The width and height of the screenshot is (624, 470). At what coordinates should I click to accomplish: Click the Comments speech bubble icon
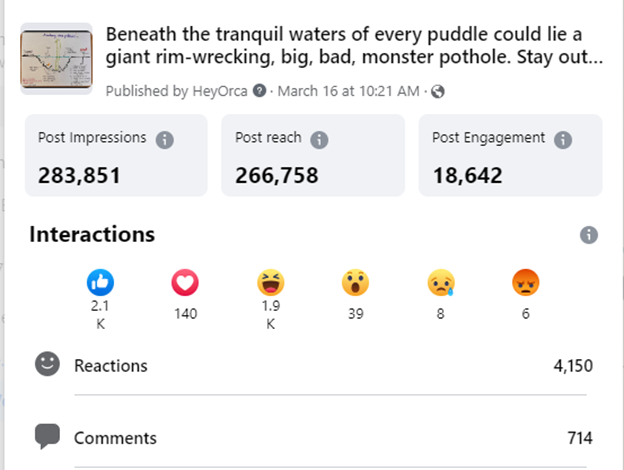[47, 437]
